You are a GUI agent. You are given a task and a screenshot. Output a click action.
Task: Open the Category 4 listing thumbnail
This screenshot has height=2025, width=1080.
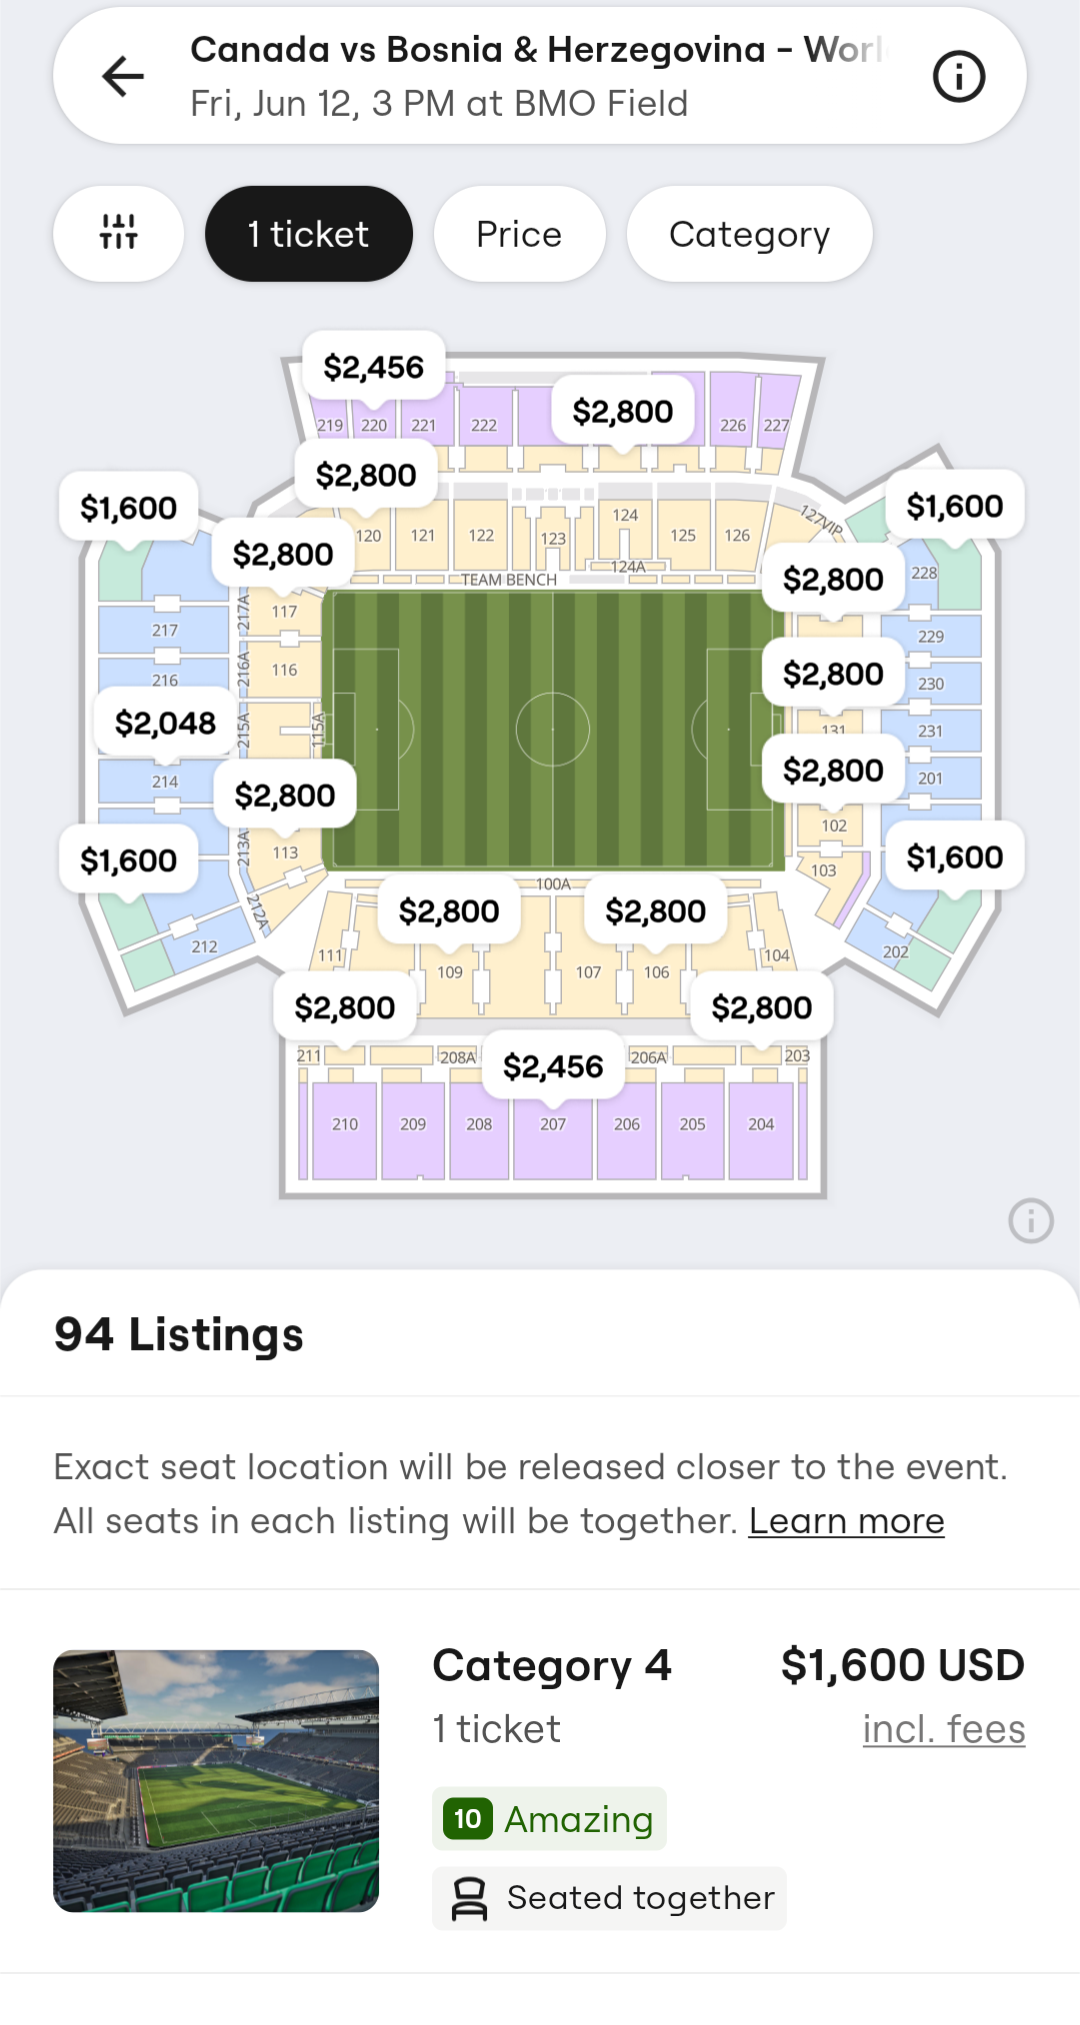(x=216, y=1780)
